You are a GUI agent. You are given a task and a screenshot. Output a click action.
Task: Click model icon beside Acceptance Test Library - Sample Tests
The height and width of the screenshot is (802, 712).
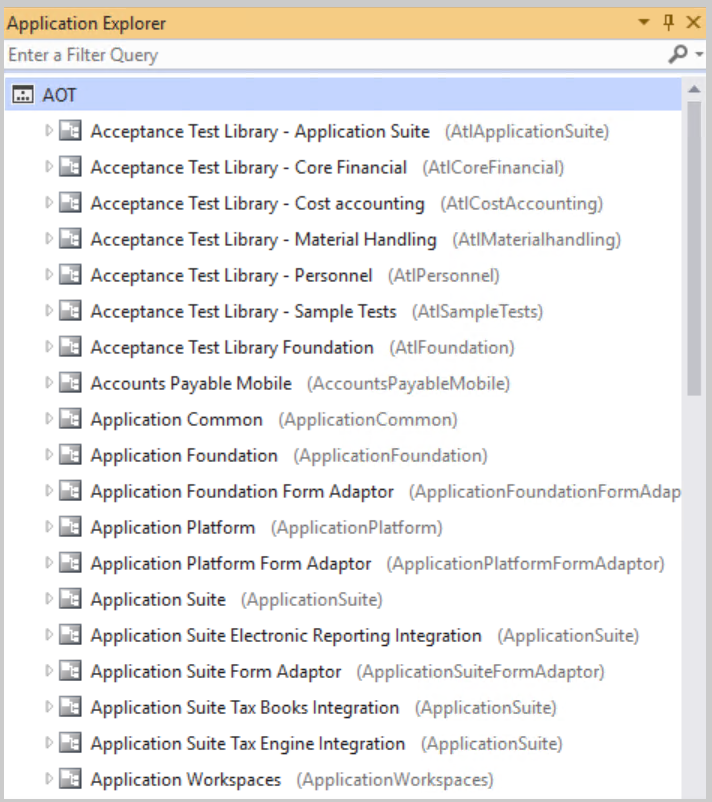click(70, 310)
